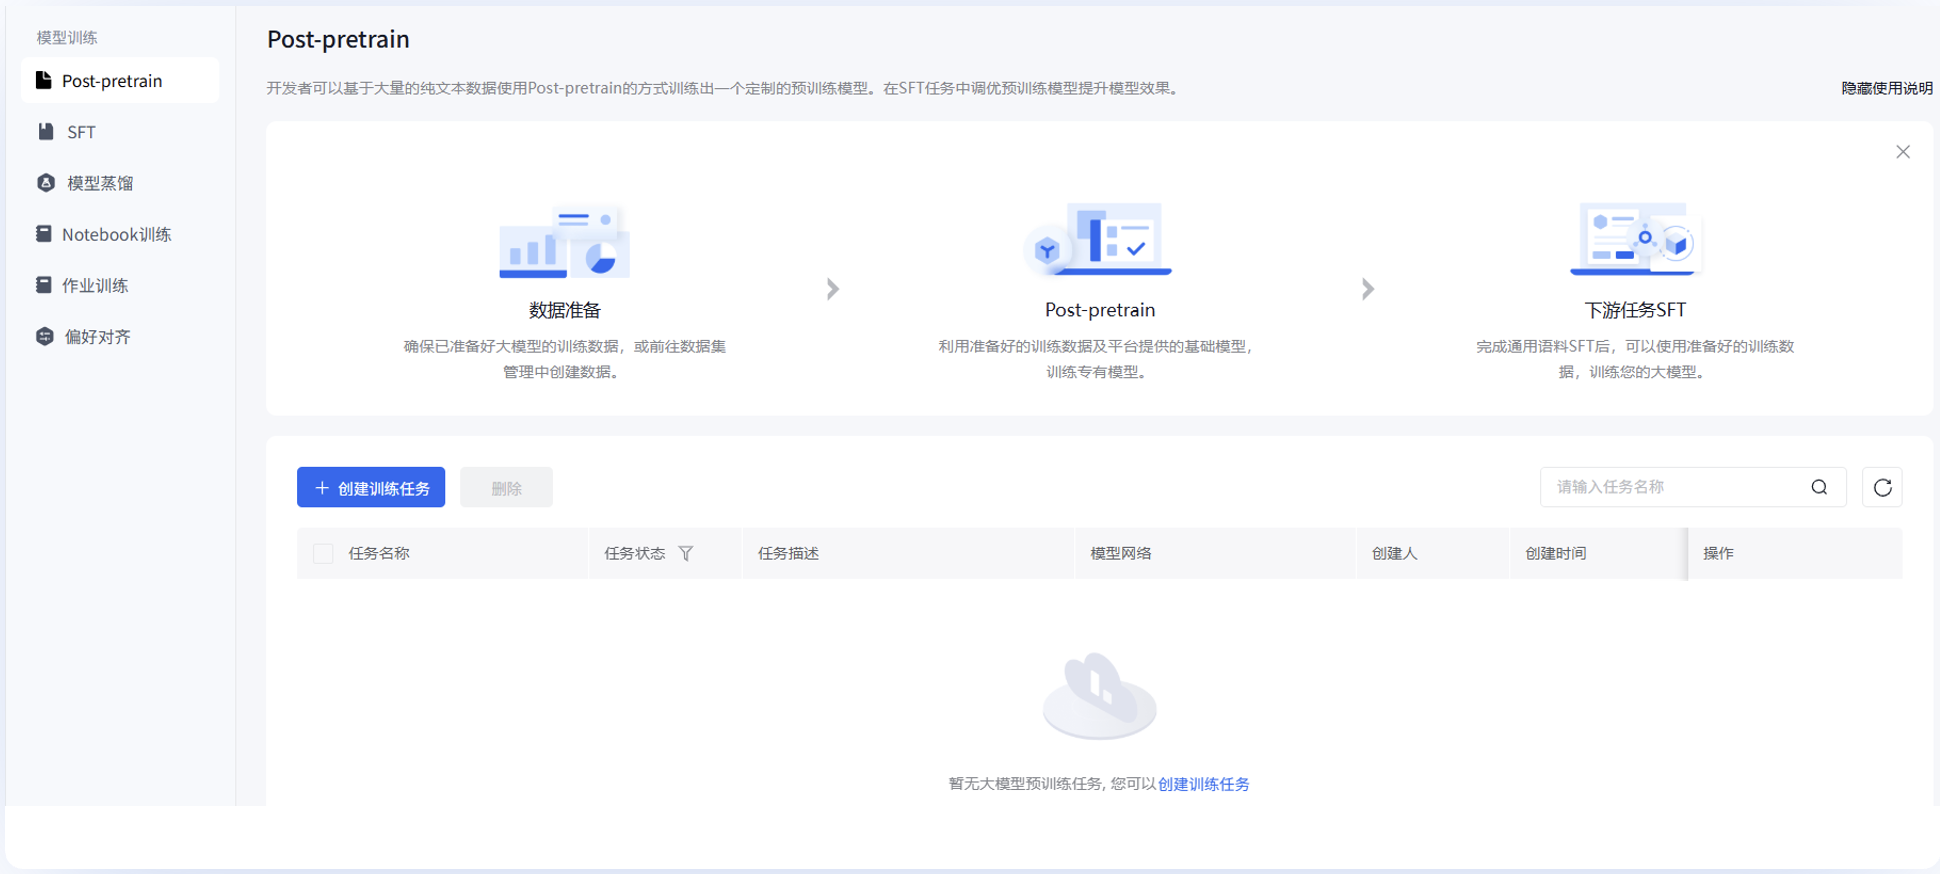Click the 创建训练任务 link in empty state
Viewport: 1940px width, 874px height.
[1204, 784]
